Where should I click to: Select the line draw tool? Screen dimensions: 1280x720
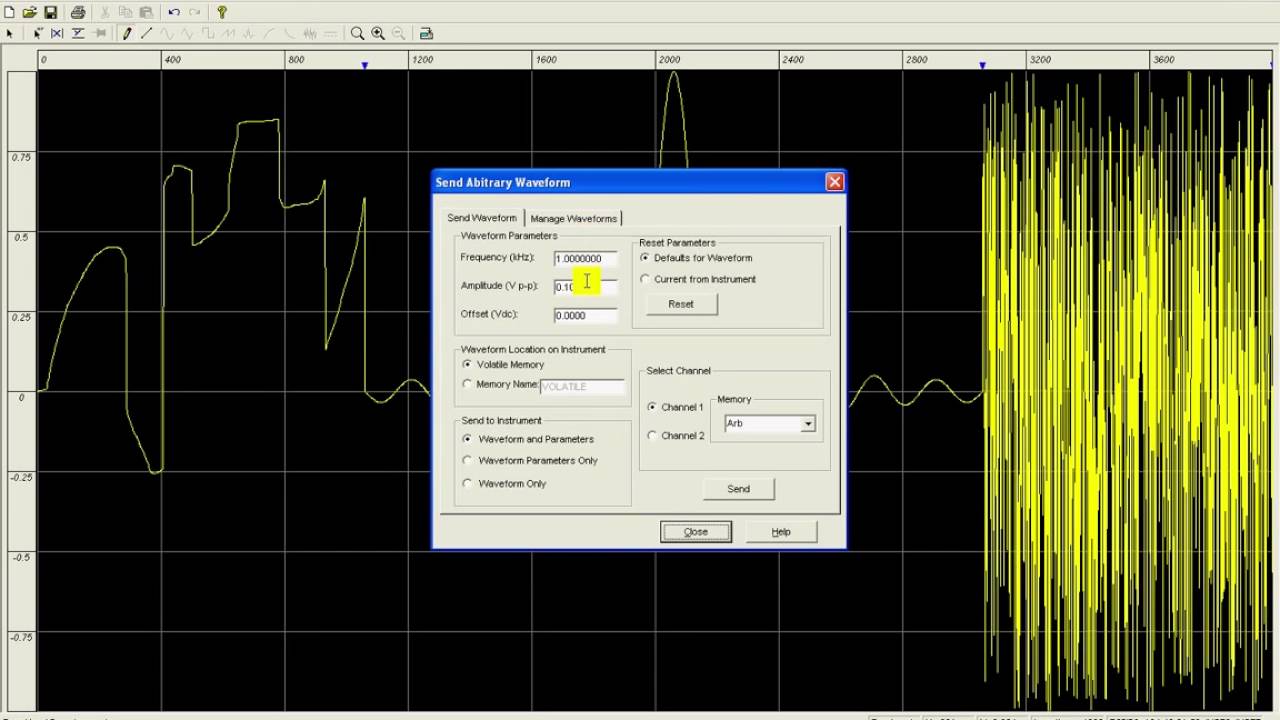click(146, 33)
